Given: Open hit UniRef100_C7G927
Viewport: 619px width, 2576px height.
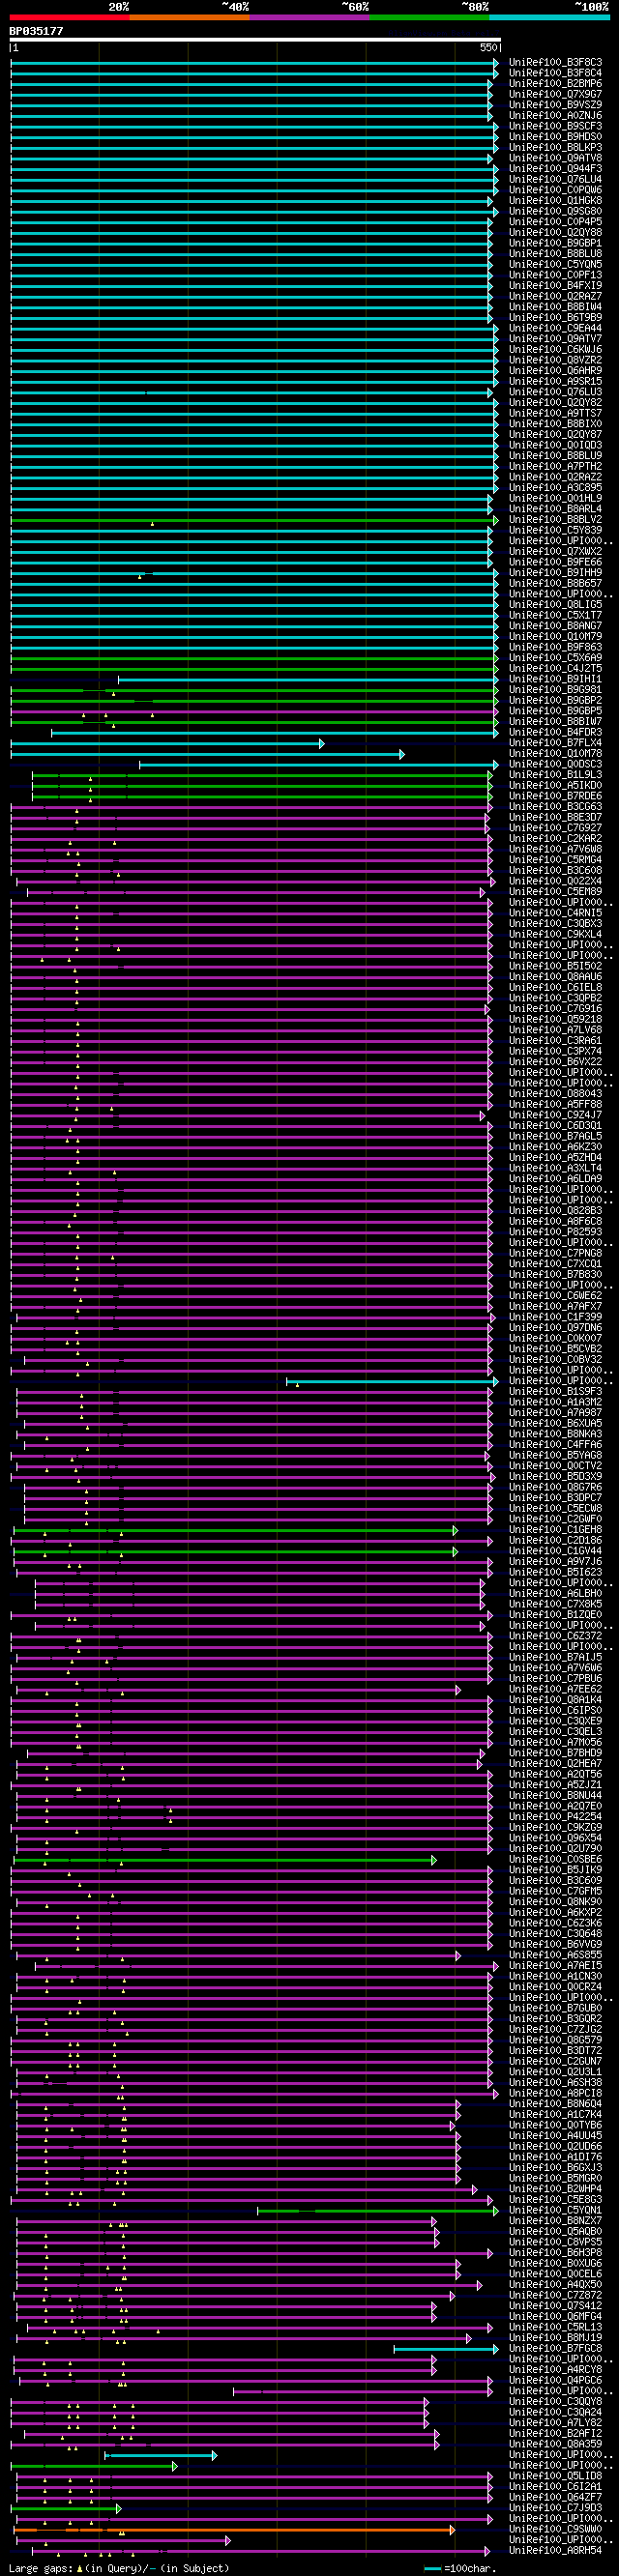Looking at the screenshot, I should 555,828.
